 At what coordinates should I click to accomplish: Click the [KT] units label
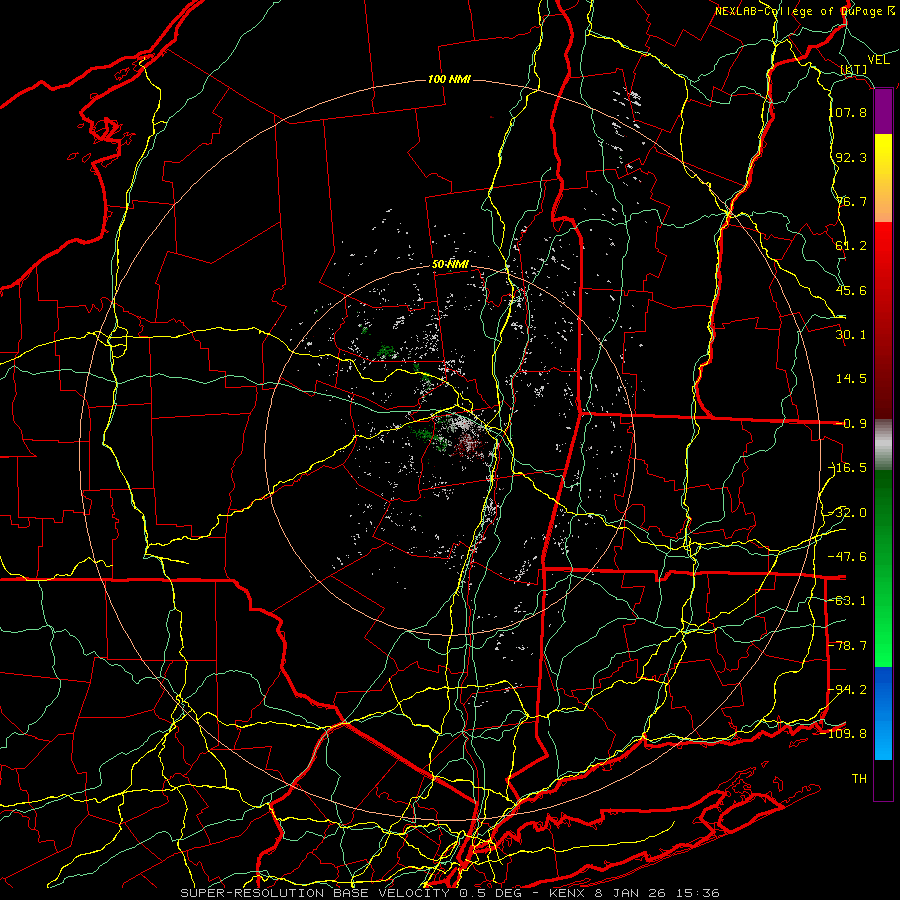coord(854,70)
